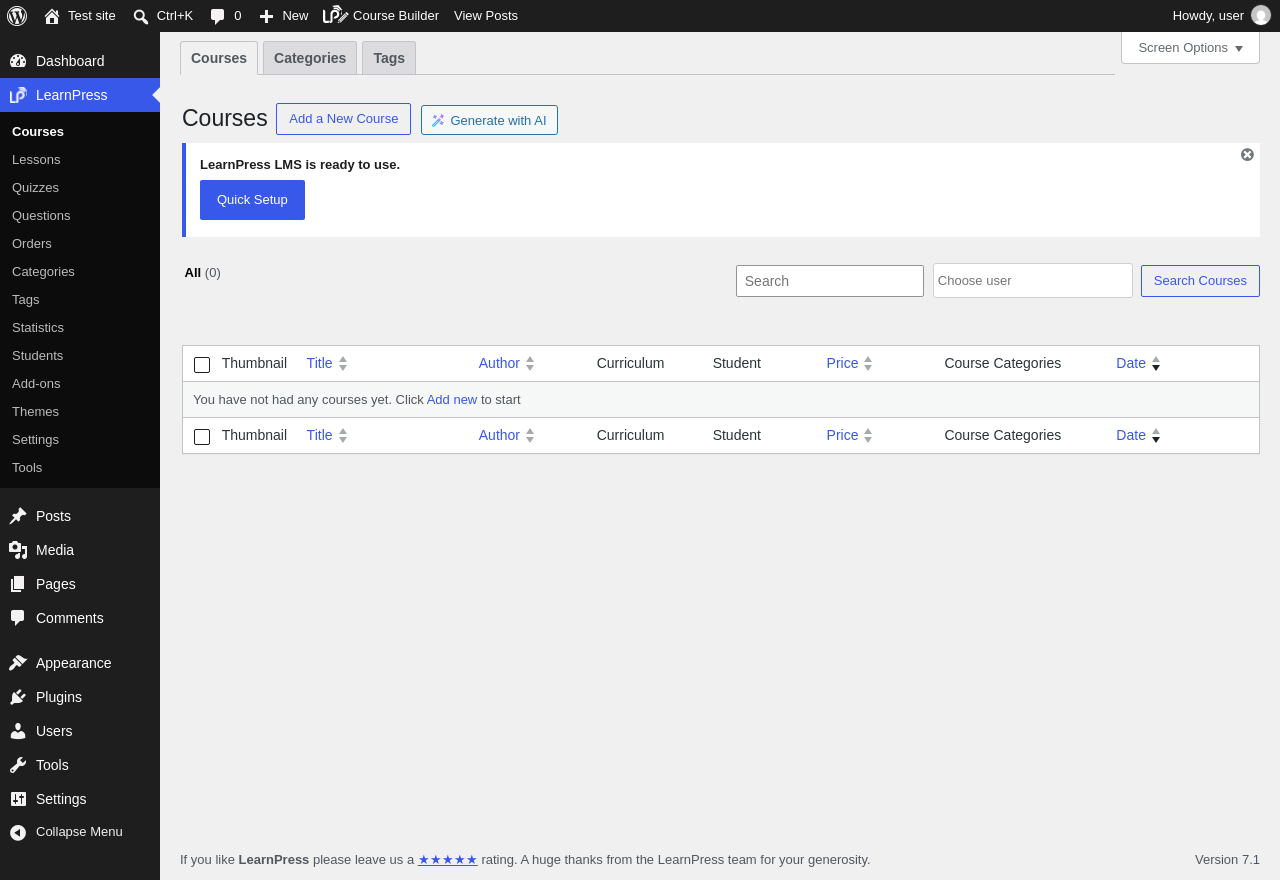Click the Settings sliders icon in sidebar
1280x880 pixels.
[18, 799]
